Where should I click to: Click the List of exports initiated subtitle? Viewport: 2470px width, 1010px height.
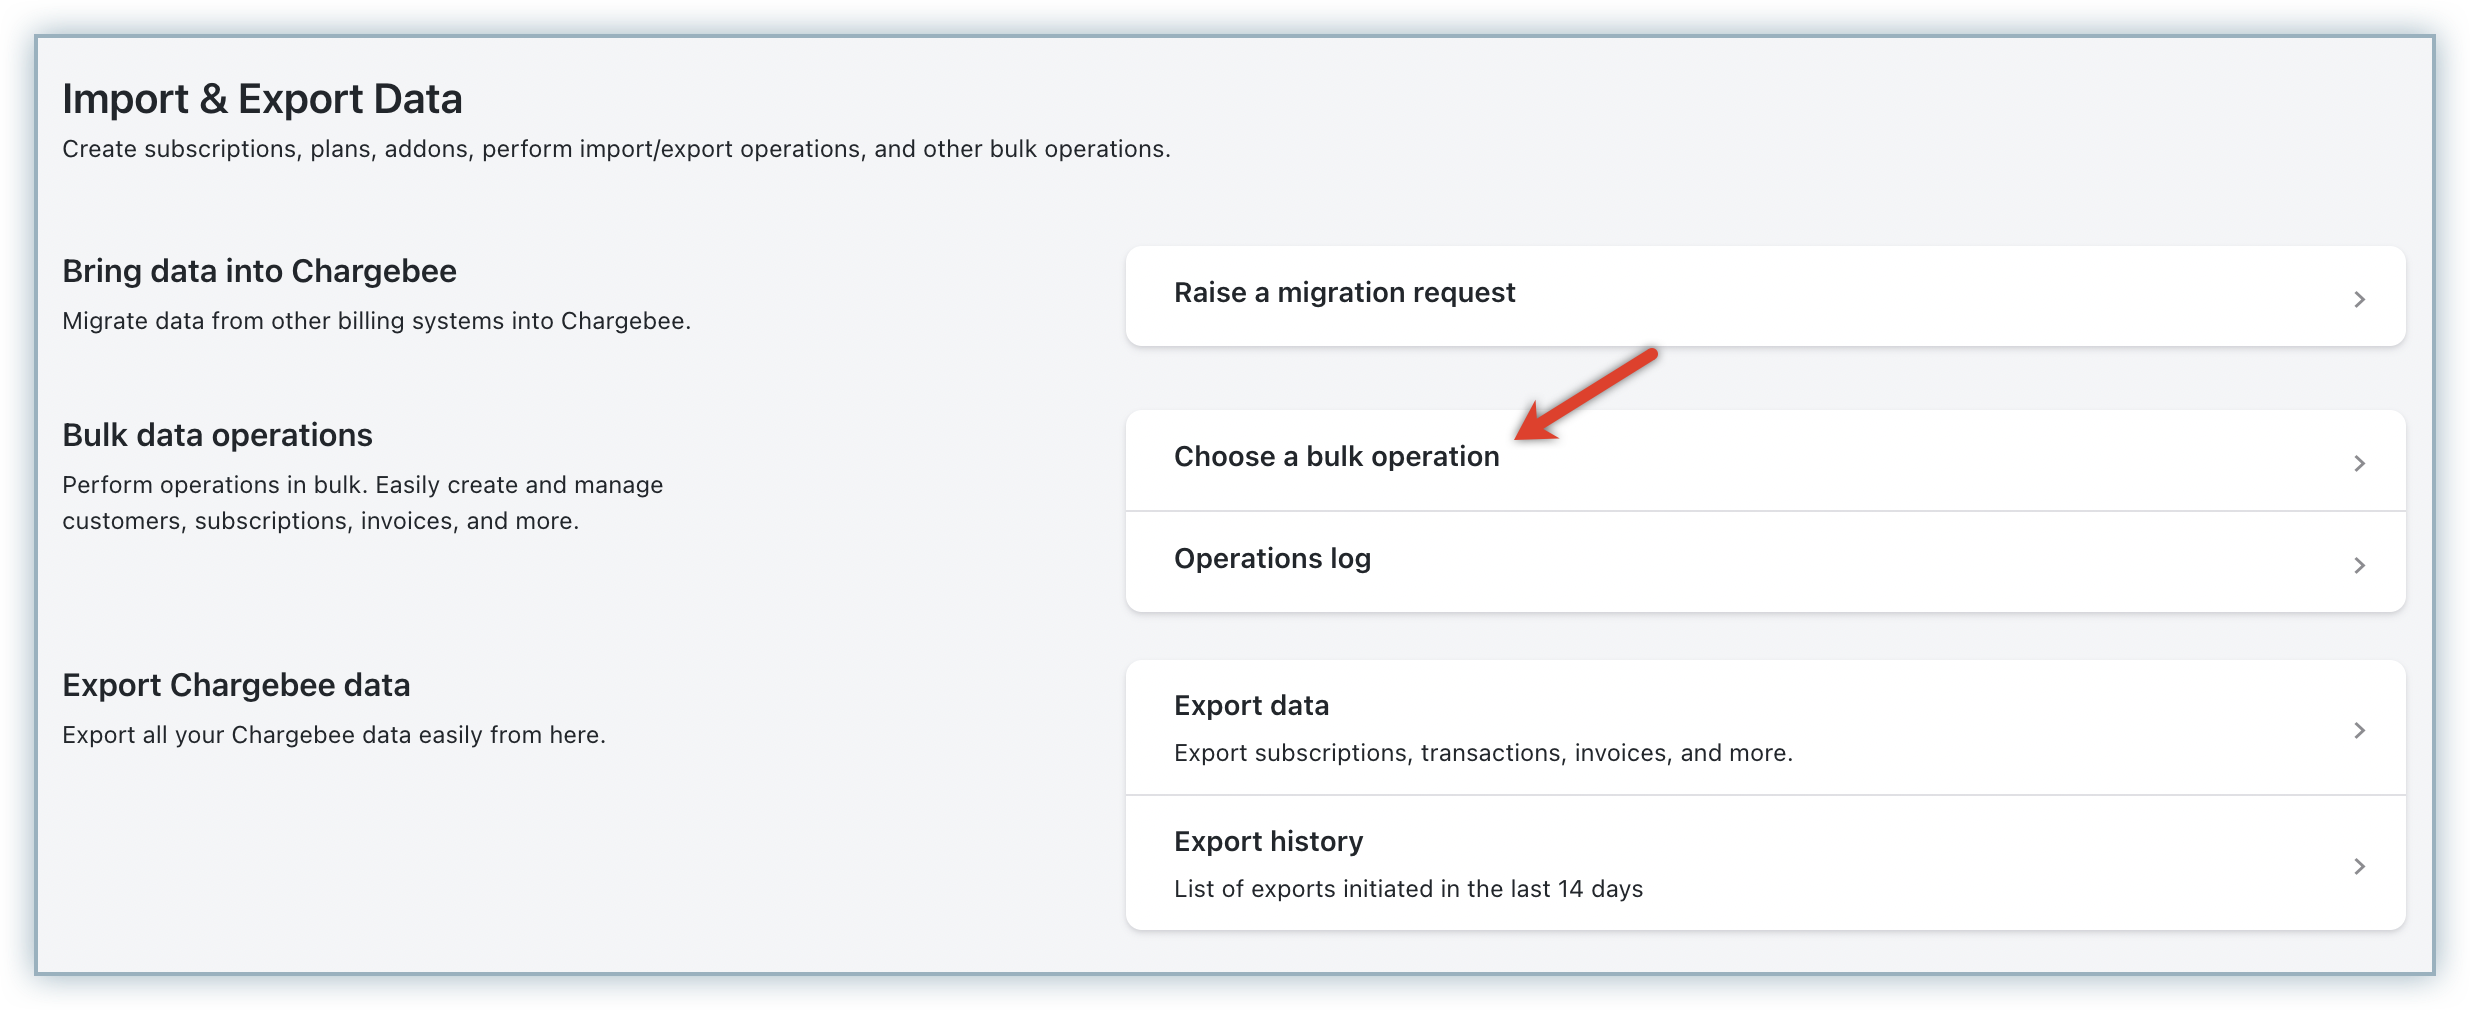coord(1408,889)
